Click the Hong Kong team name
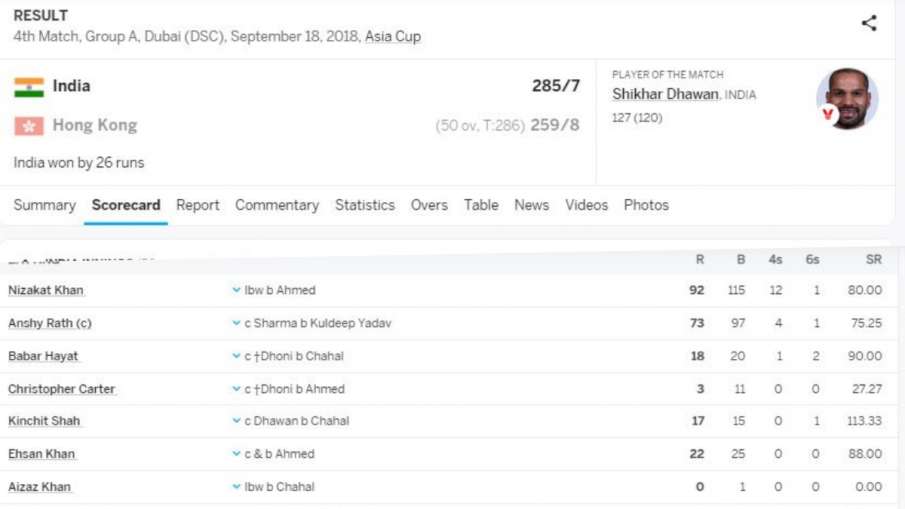905x509 pixels. [x=95, y=126]
